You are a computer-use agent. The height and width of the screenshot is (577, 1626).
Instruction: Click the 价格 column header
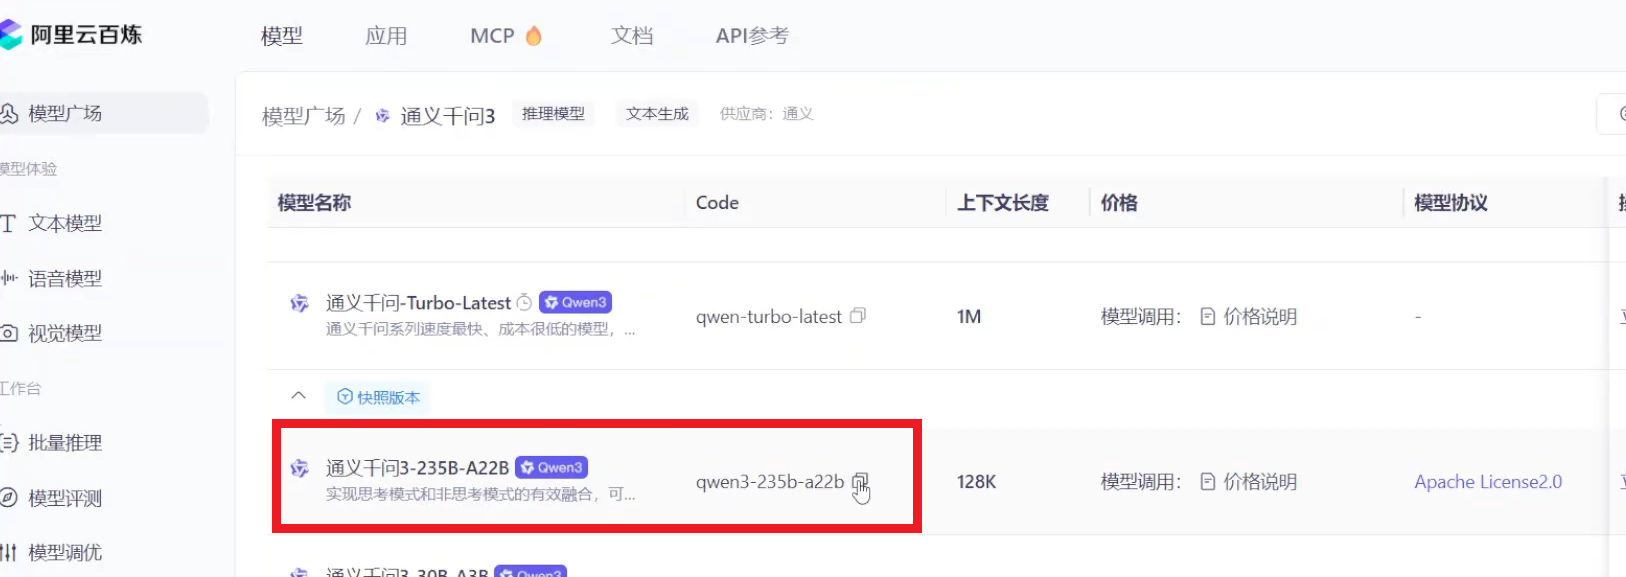[1119, 202]
